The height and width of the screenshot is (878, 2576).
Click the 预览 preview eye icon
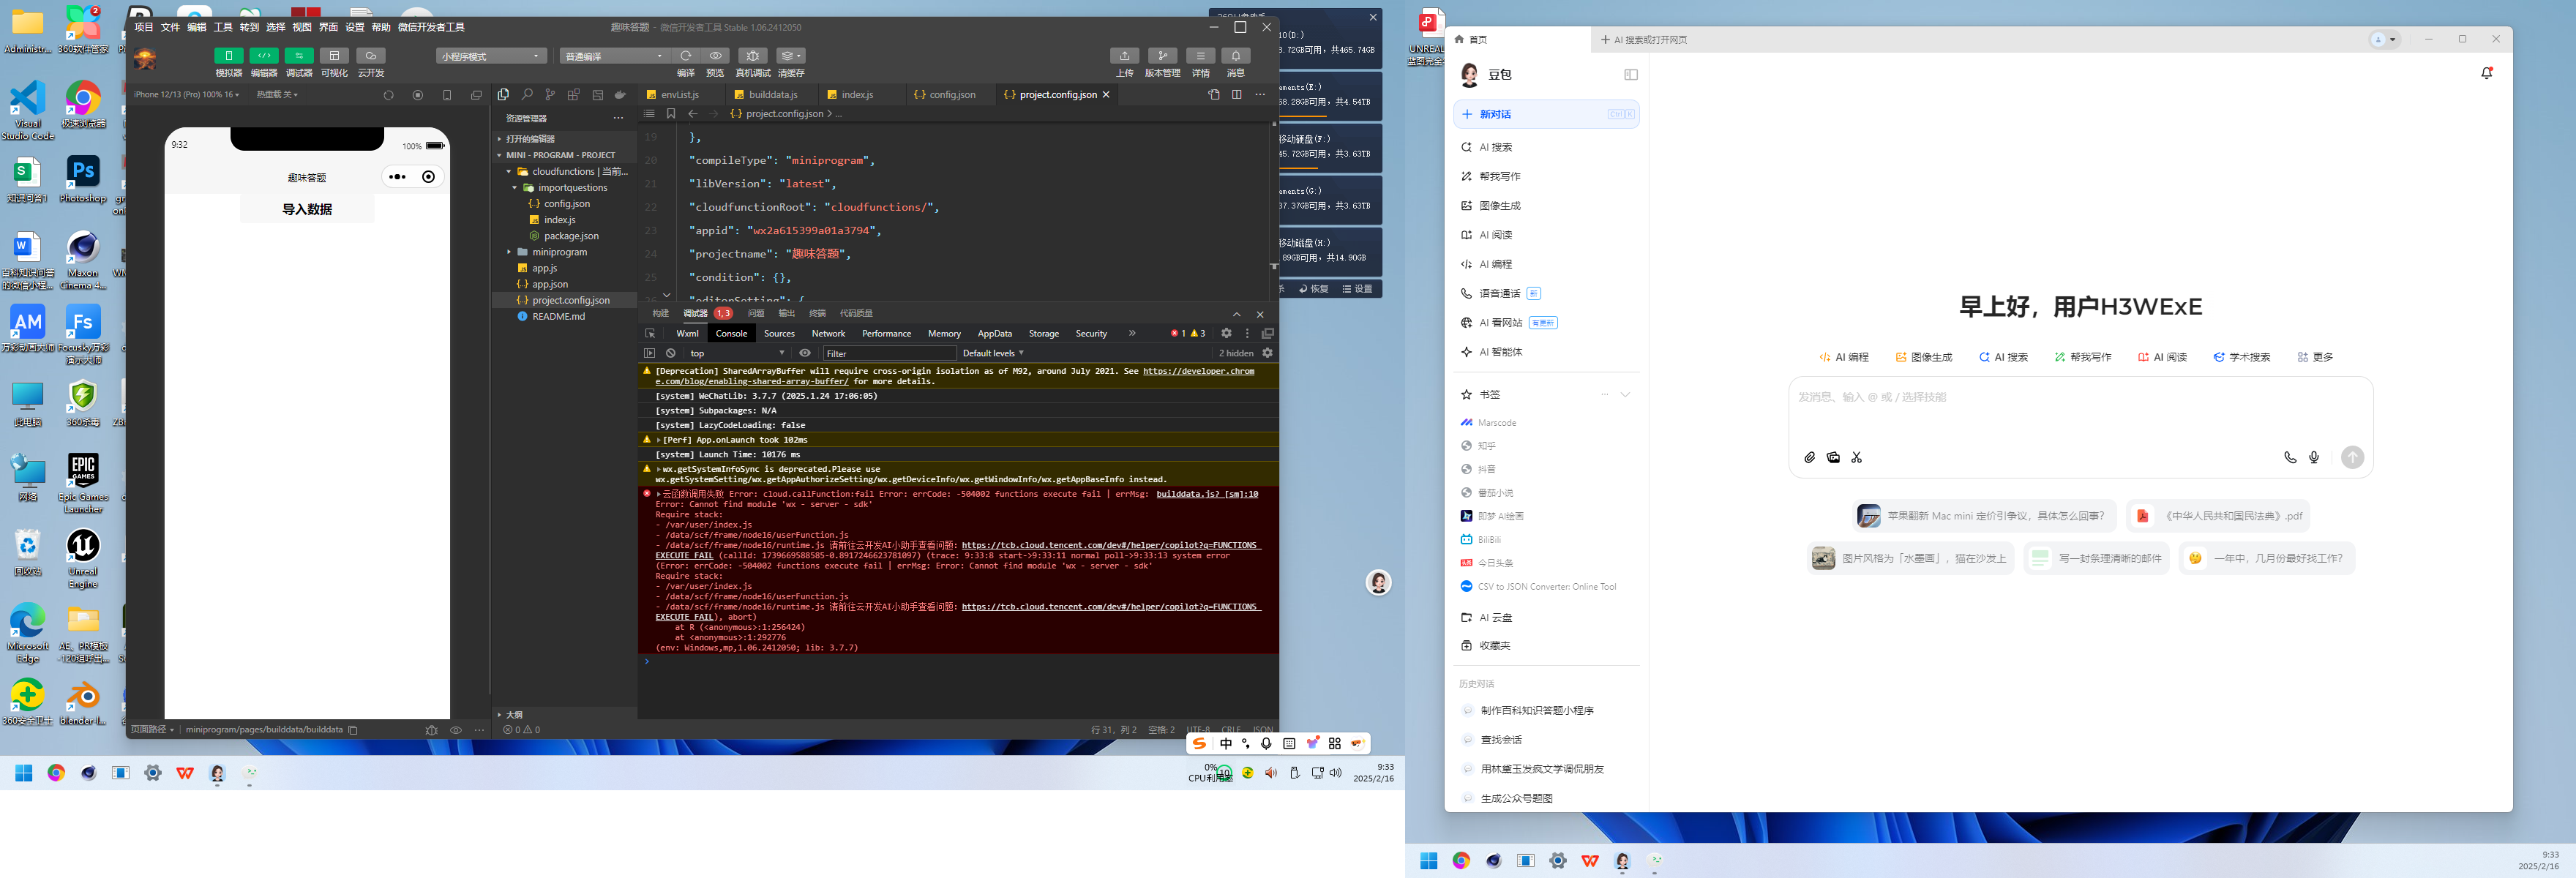[x=715, y=56]
